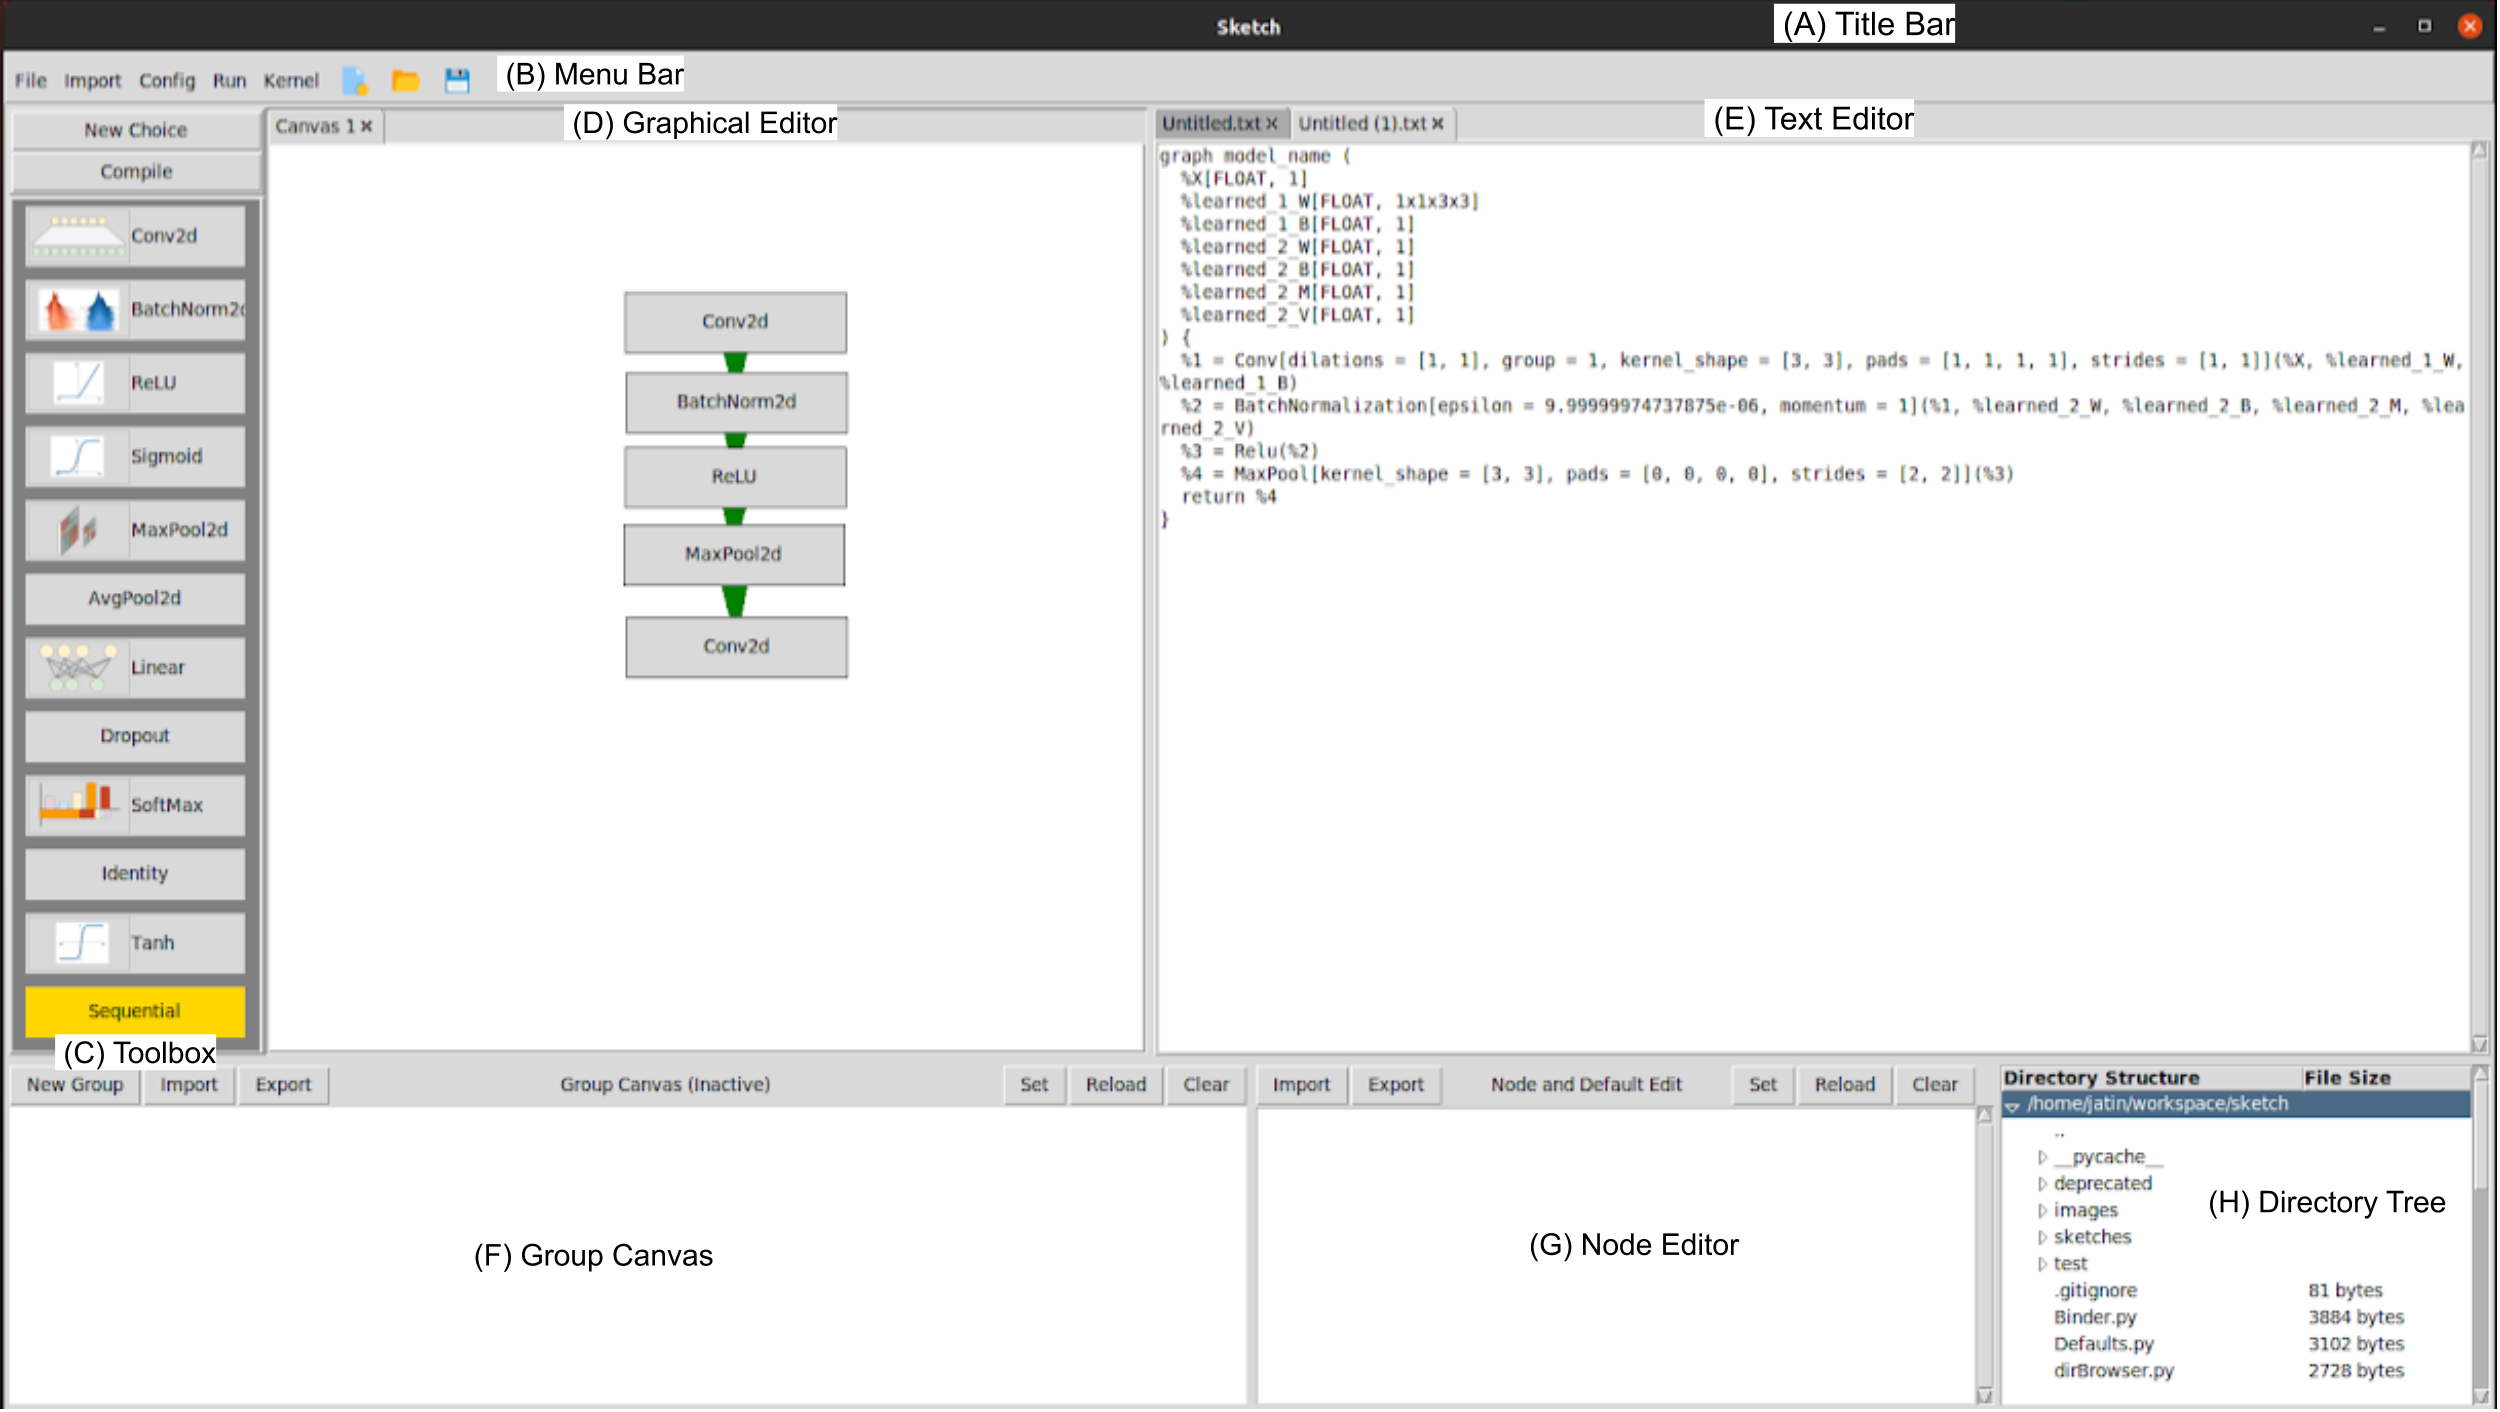Select the Conv2d layer icon in toolbox
The width and height of the screenshot is (2500, 1412).
[78, 236]
